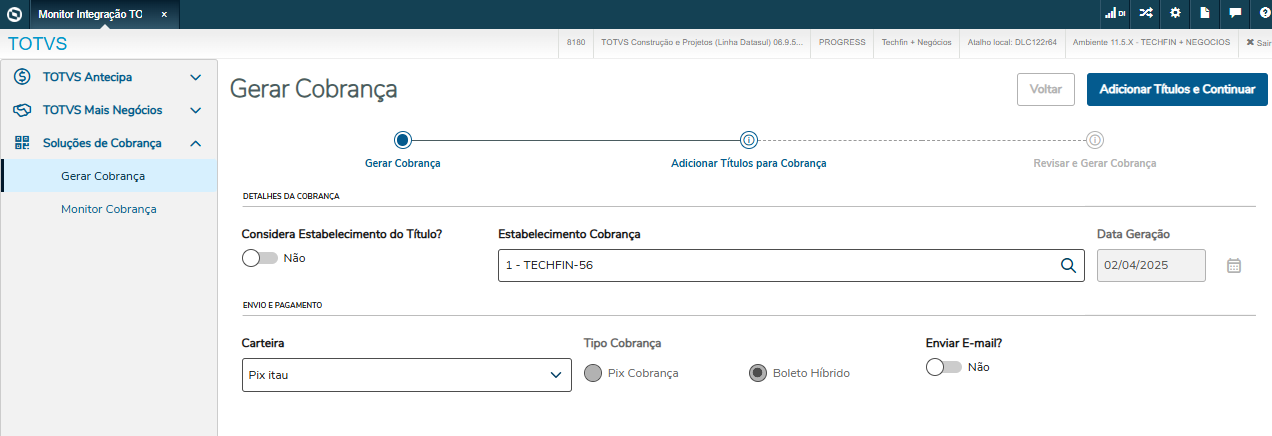Click the Sair logout link
This screenshot has height=436, width=1272.
click(1257, 43)
